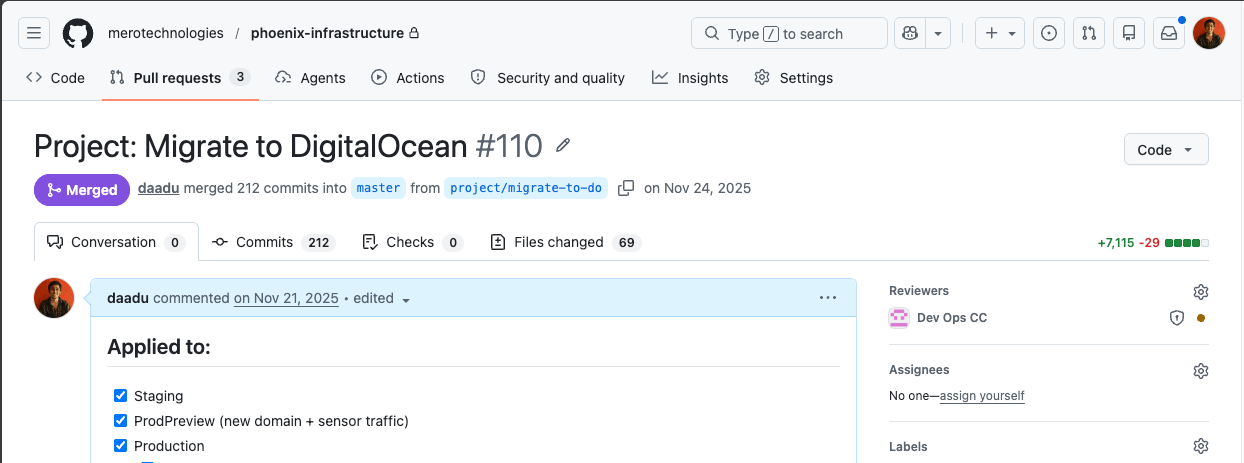Screen dimensions: 1244x463
Task: Go to GitHub home via Octocat logo
Action: (78, 33)
